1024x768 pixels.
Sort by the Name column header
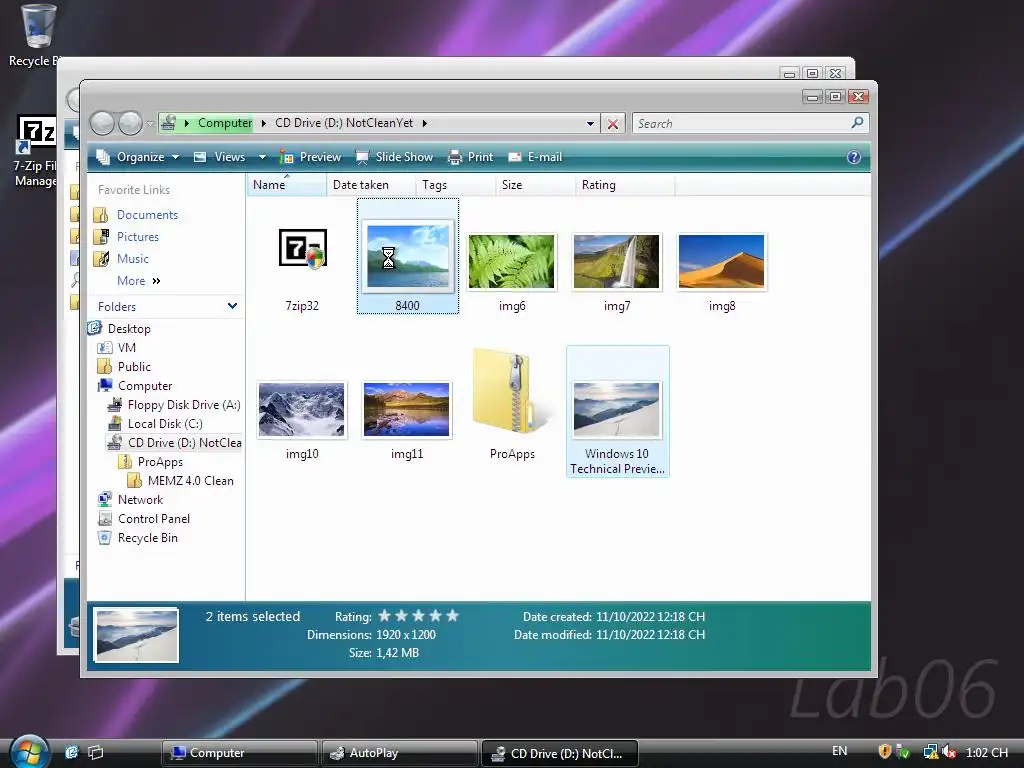click(x=287, y=185)
